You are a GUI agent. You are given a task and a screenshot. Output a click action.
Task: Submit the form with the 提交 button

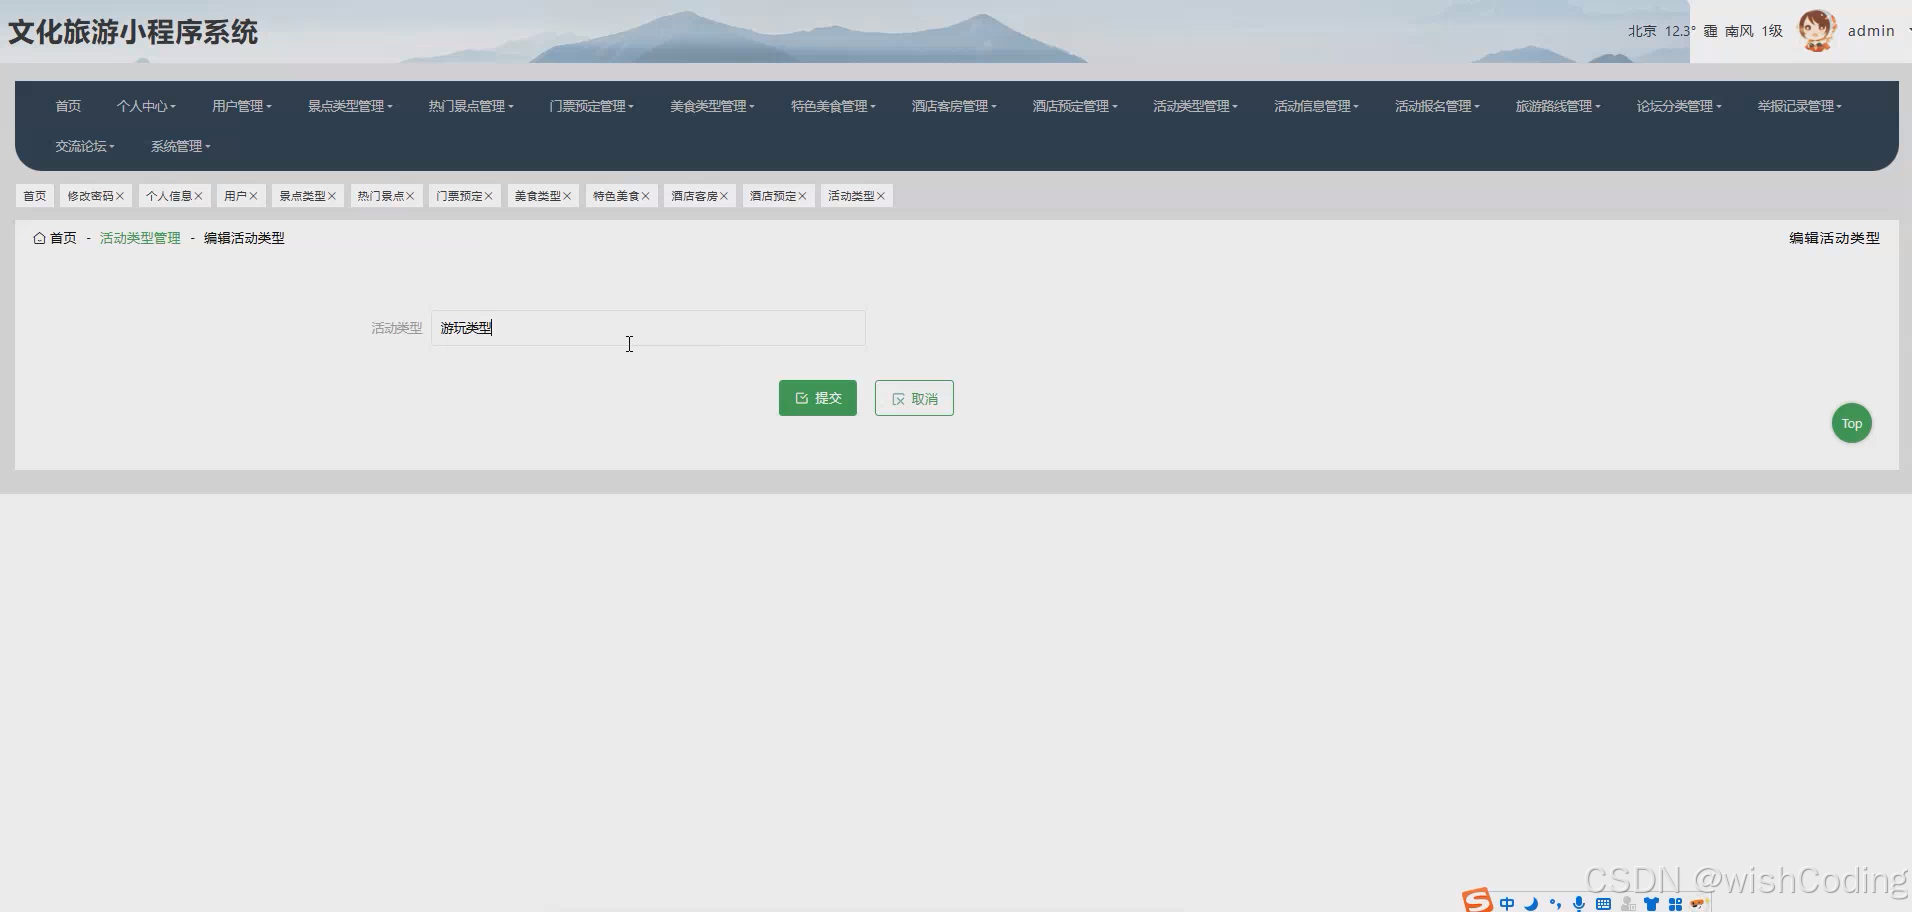817,397
